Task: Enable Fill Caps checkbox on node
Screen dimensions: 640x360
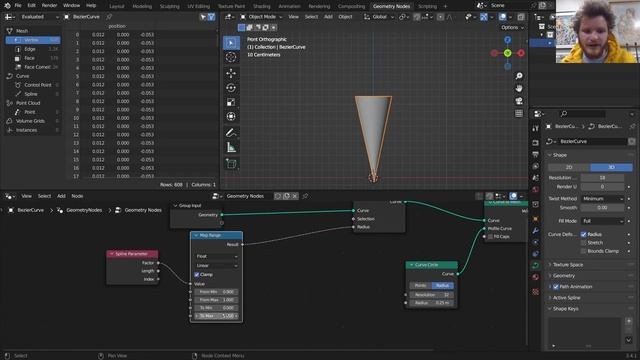Action: pyautogui.click(x=490, y=237)
